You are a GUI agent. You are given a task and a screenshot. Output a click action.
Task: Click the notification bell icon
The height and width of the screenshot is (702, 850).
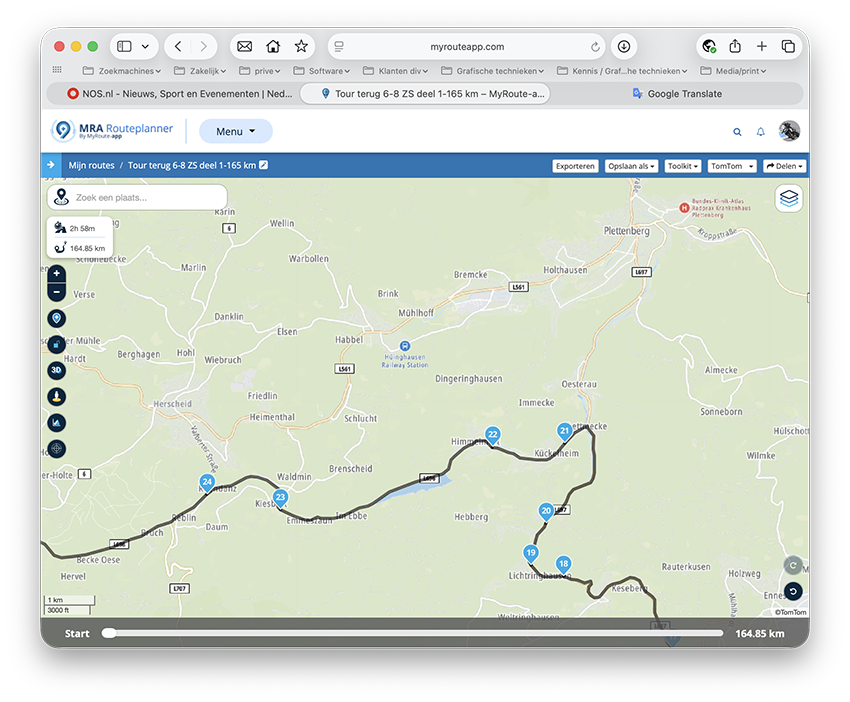click(x=761, y=132)
